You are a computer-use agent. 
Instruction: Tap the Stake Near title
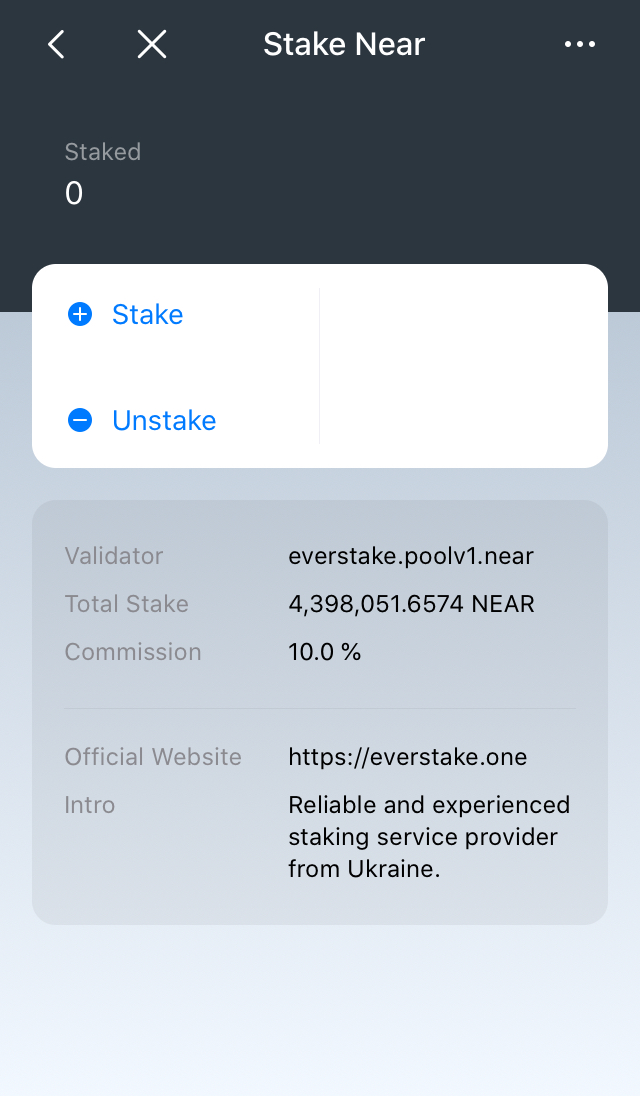[x=343, y=44]
